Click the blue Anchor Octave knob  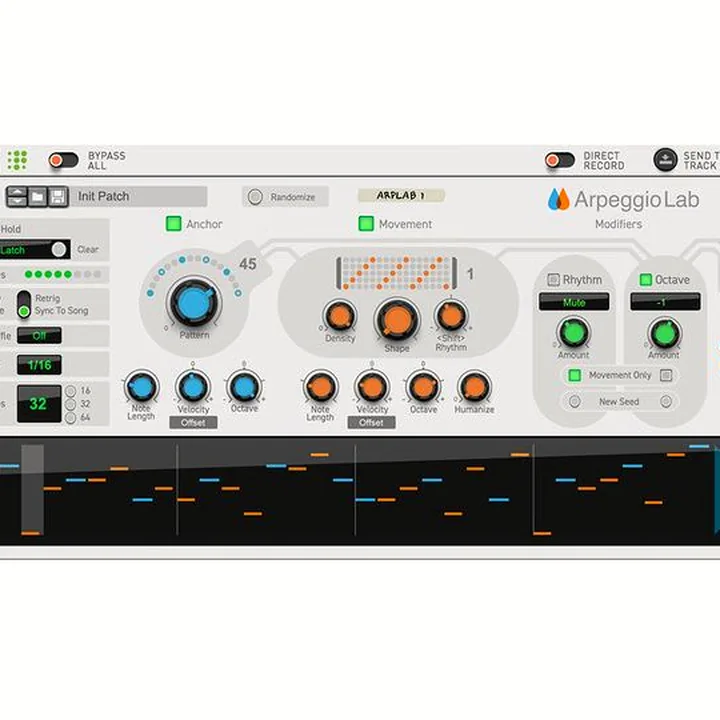tap(244, 387)
